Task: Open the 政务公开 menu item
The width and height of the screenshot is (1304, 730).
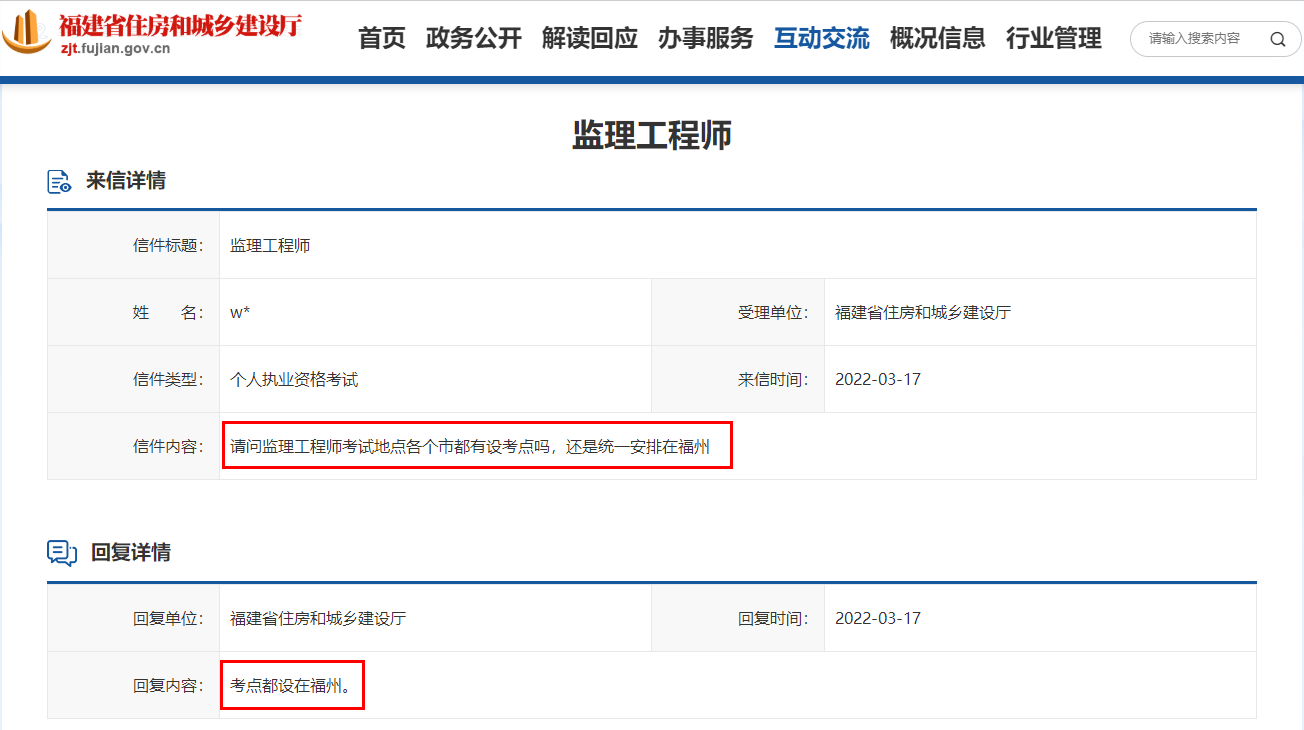Action: pyautogui.click(x=474, y=38)
